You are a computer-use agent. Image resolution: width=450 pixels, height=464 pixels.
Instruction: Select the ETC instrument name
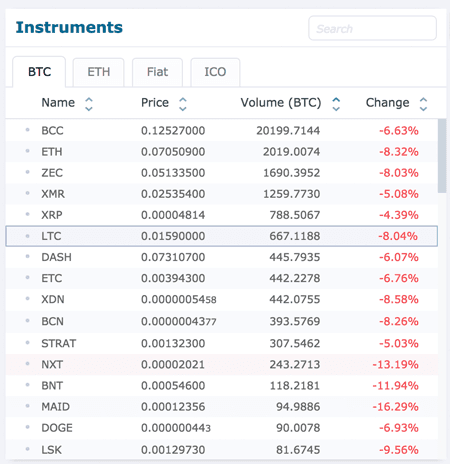(52, 278)
